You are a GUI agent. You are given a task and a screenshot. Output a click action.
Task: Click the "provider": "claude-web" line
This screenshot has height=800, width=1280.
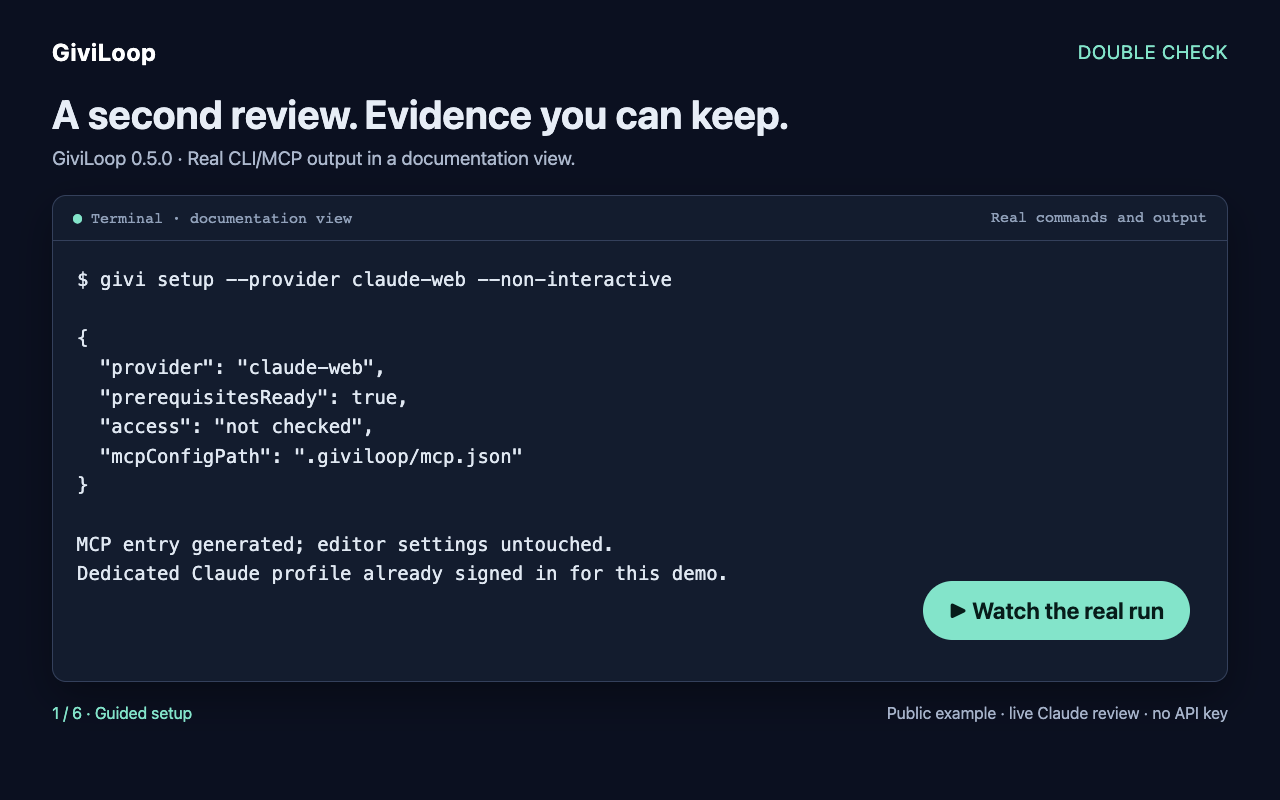(242, 367)
